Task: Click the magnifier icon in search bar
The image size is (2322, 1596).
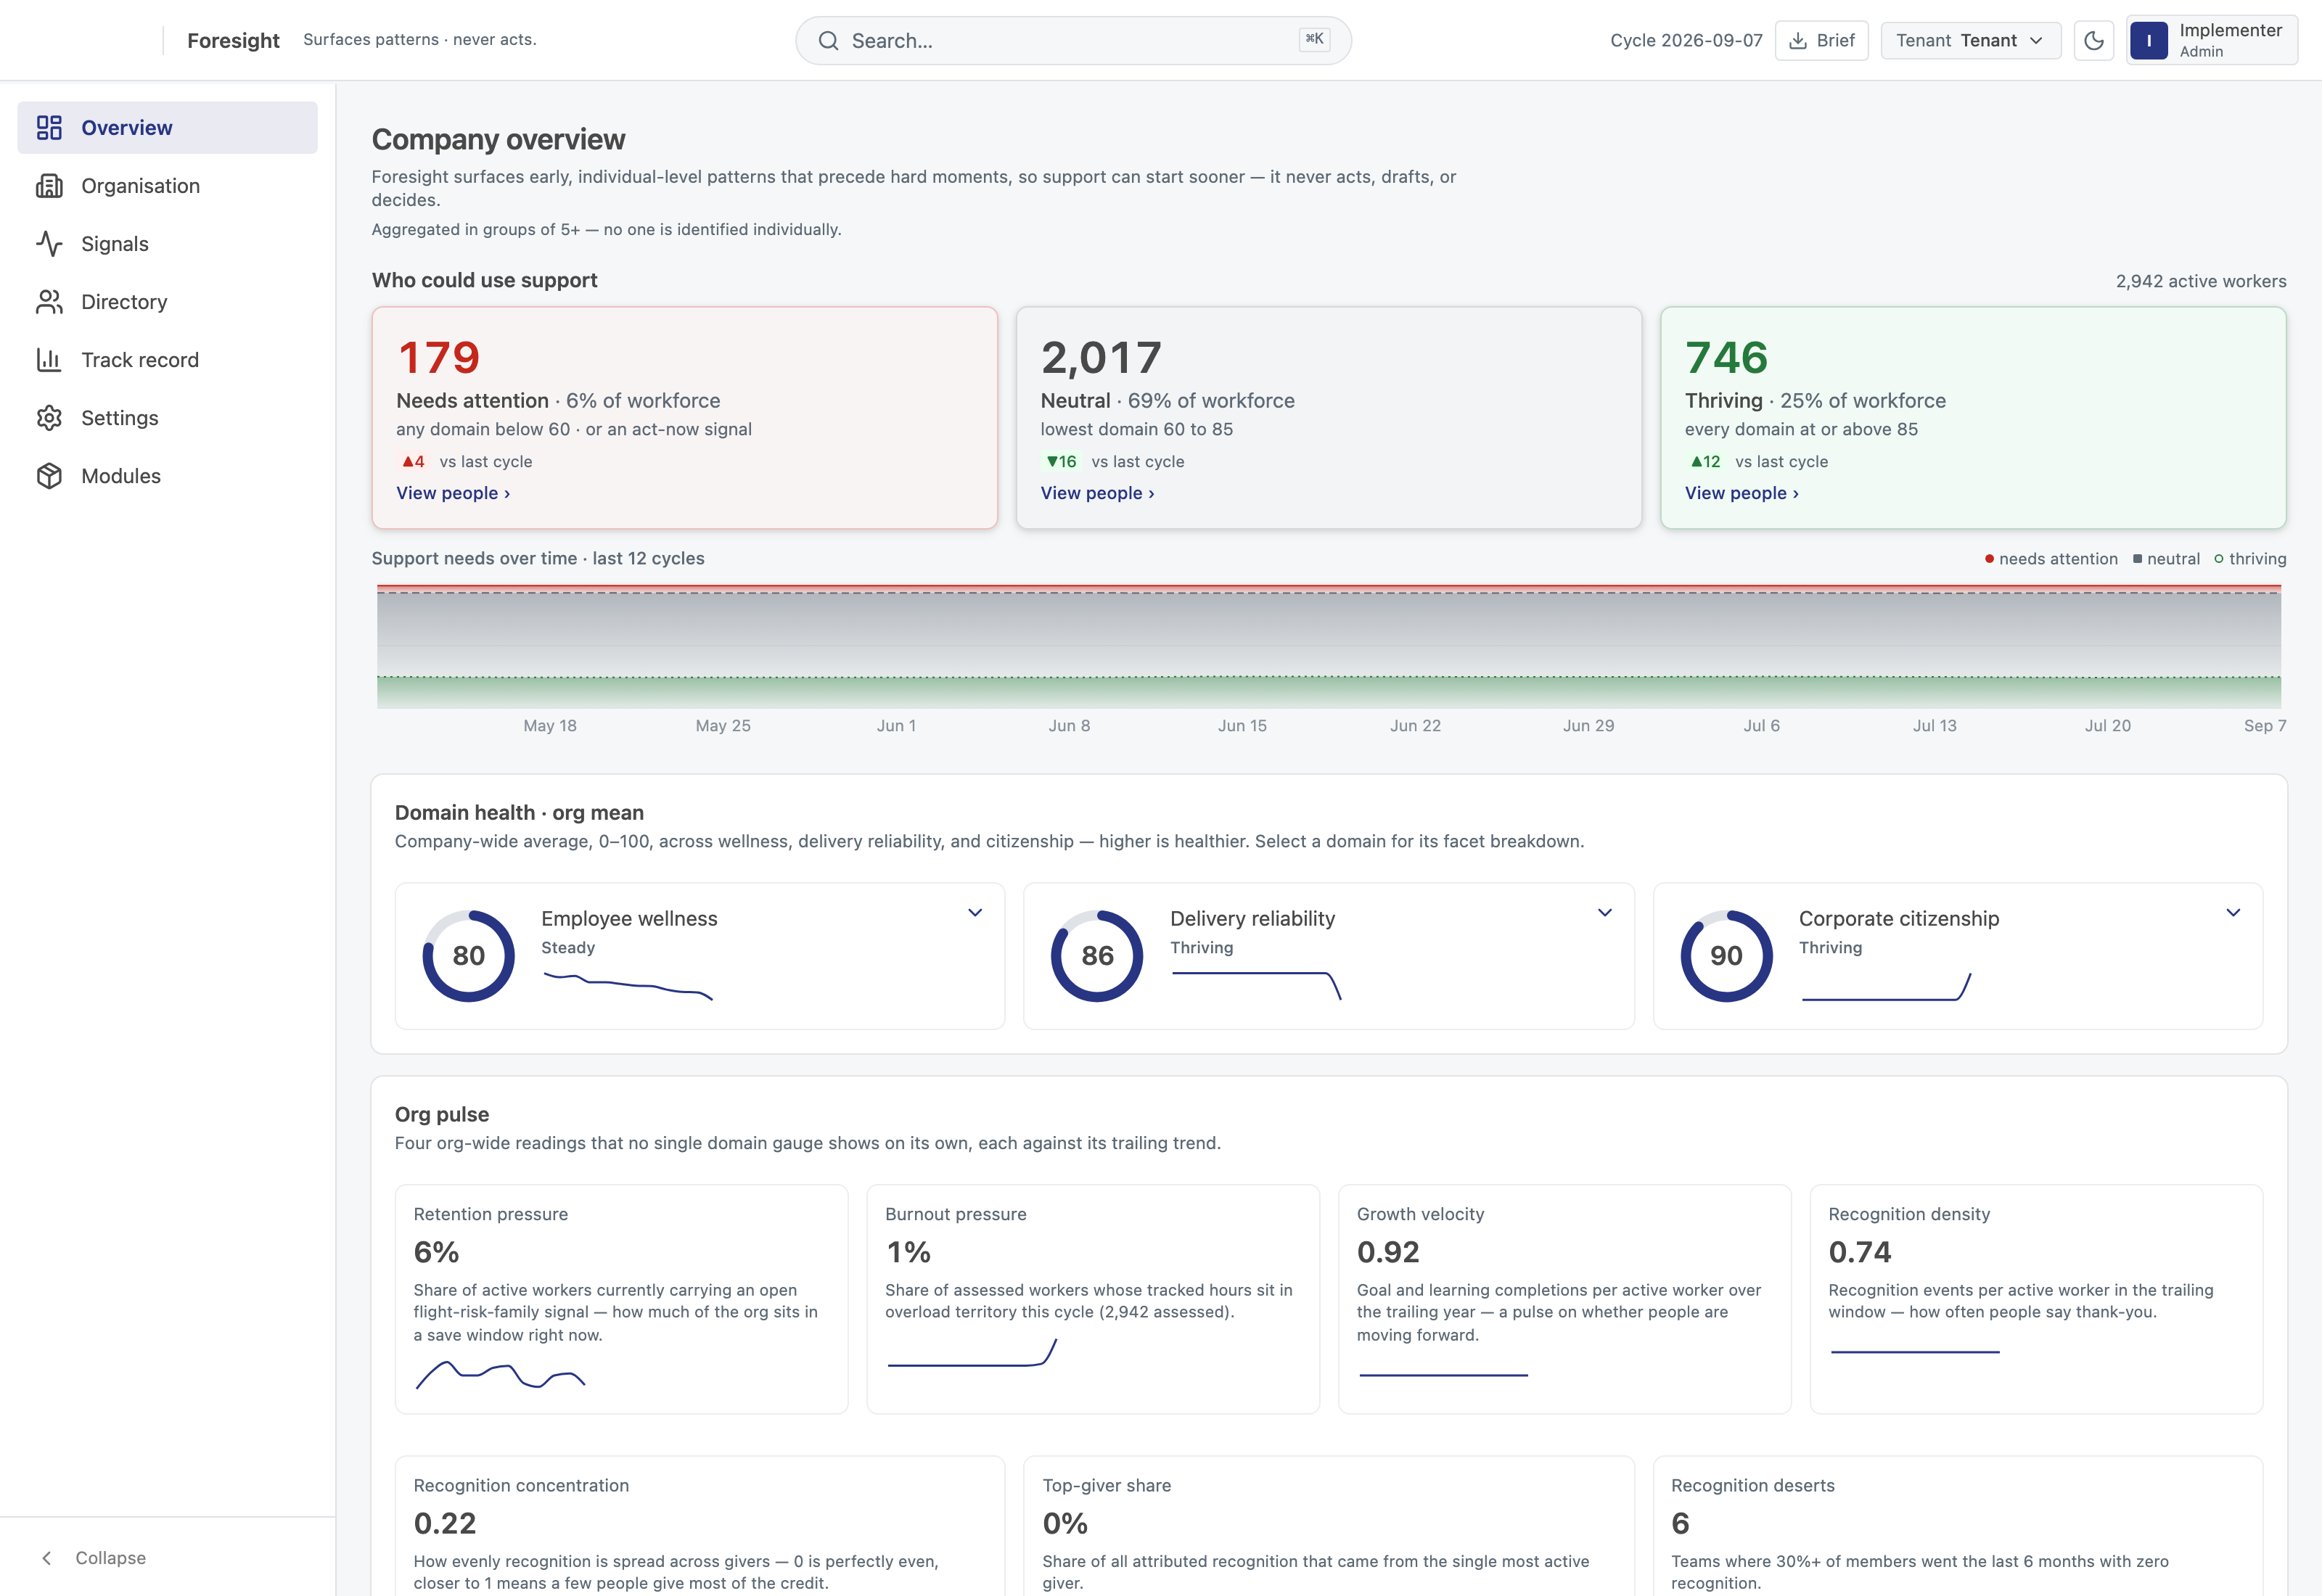Action: 828,41
